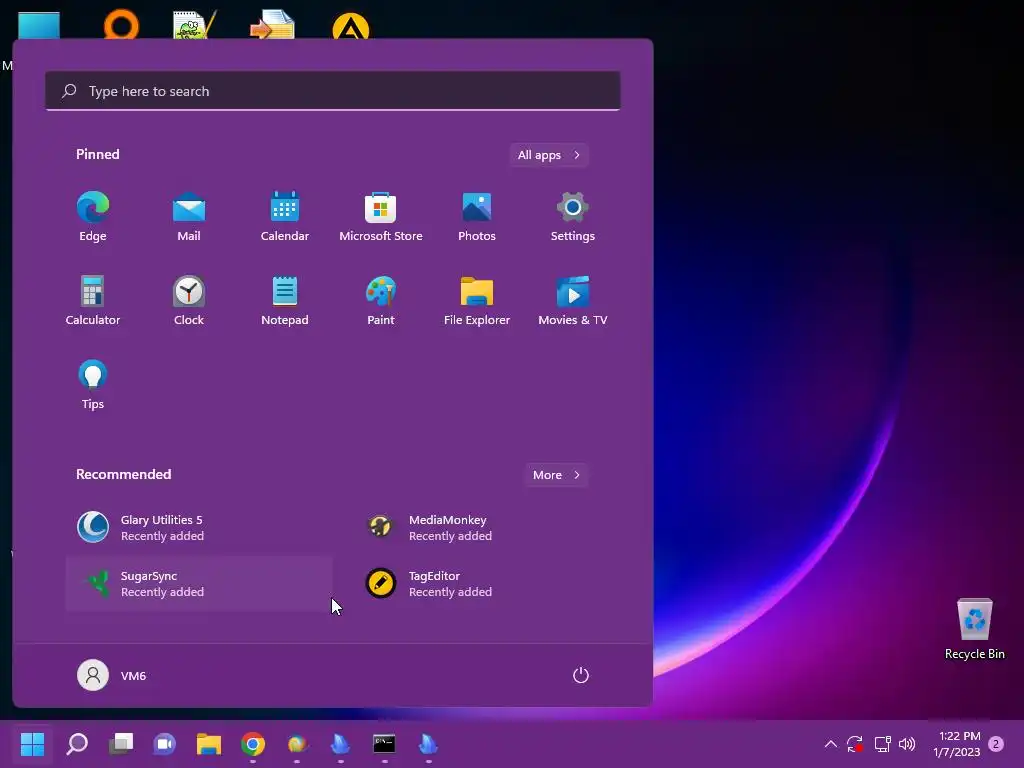This screenshot has width=1024, height=768.
Task: Open recently added TagEditor
Action: tap(487, 584)
